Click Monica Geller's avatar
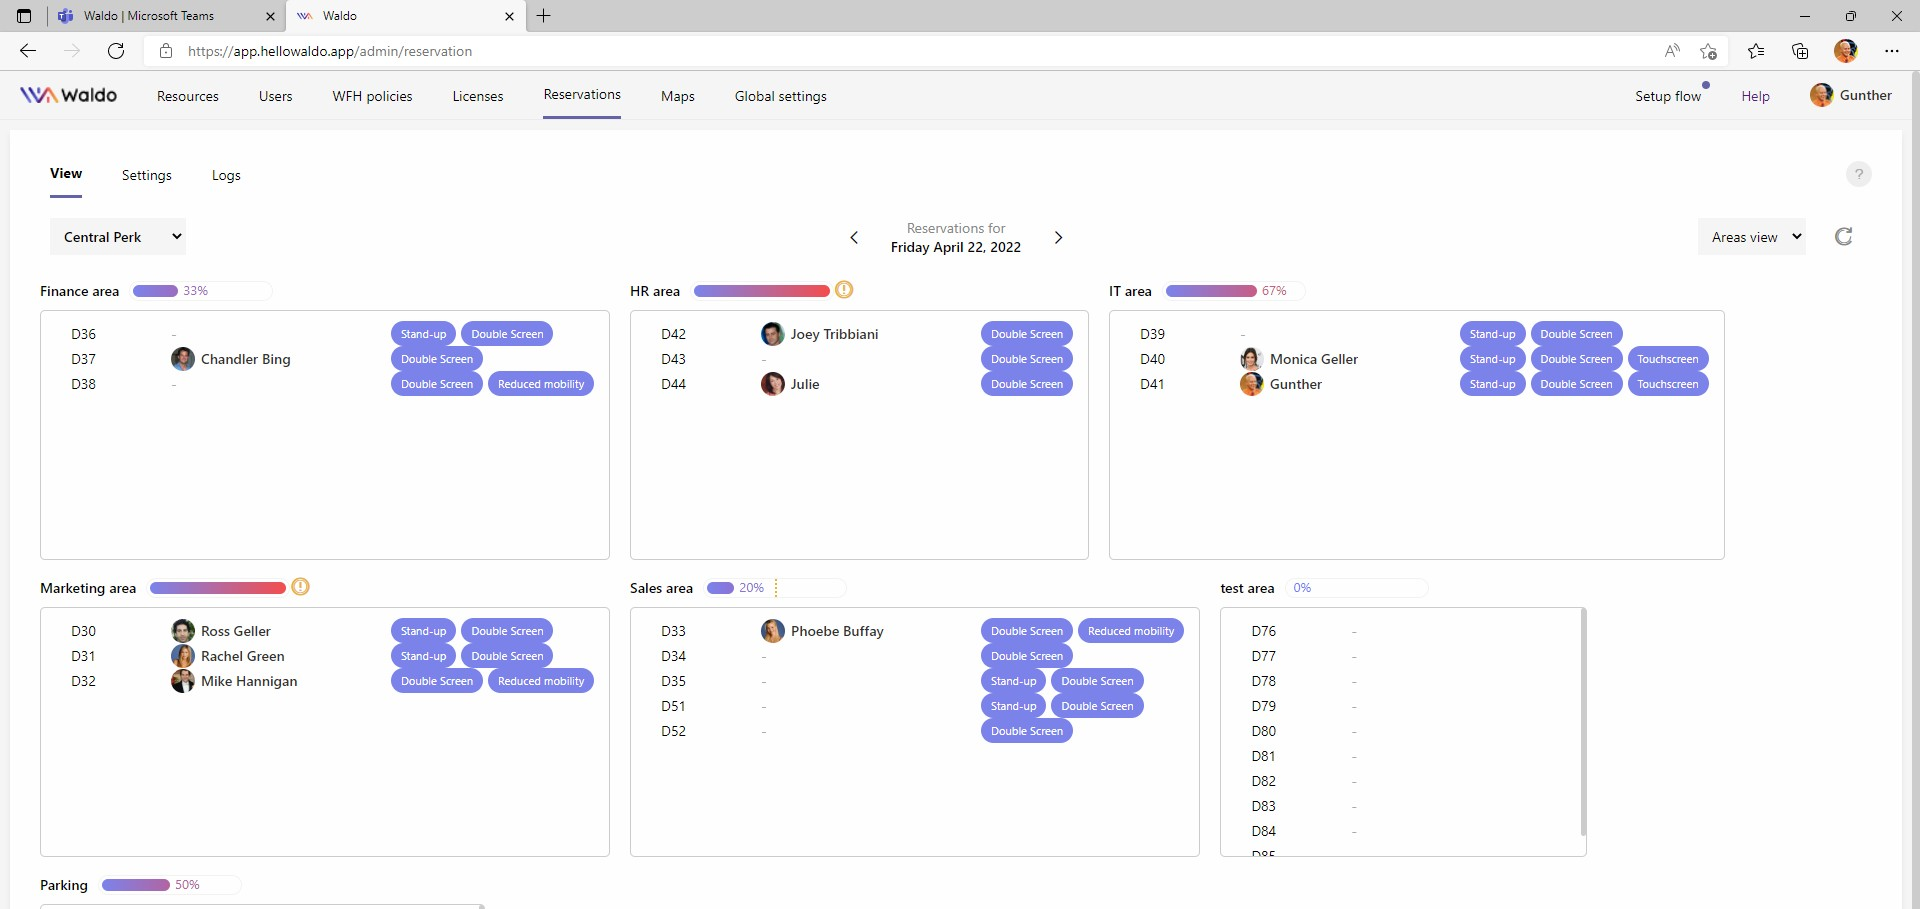Viewport: 1920px width, 909px height. pyautogui.click(x=1252, y=359)
